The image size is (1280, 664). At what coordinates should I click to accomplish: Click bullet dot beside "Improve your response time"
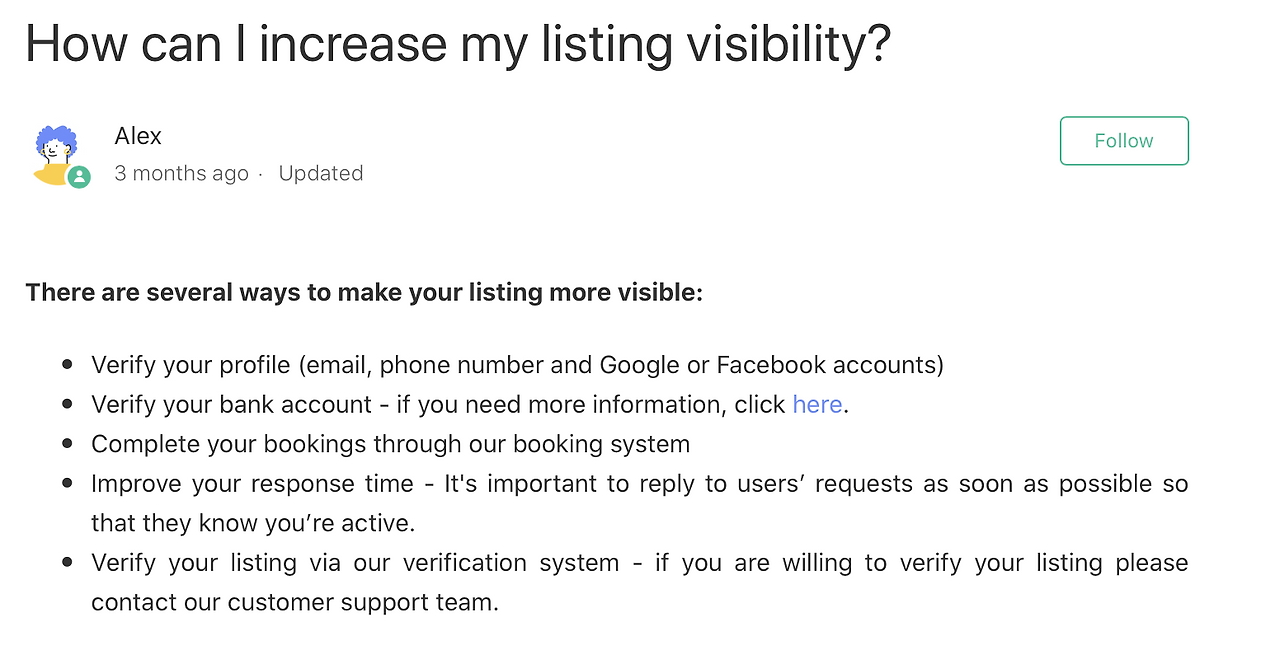click(x=67, y=483)
